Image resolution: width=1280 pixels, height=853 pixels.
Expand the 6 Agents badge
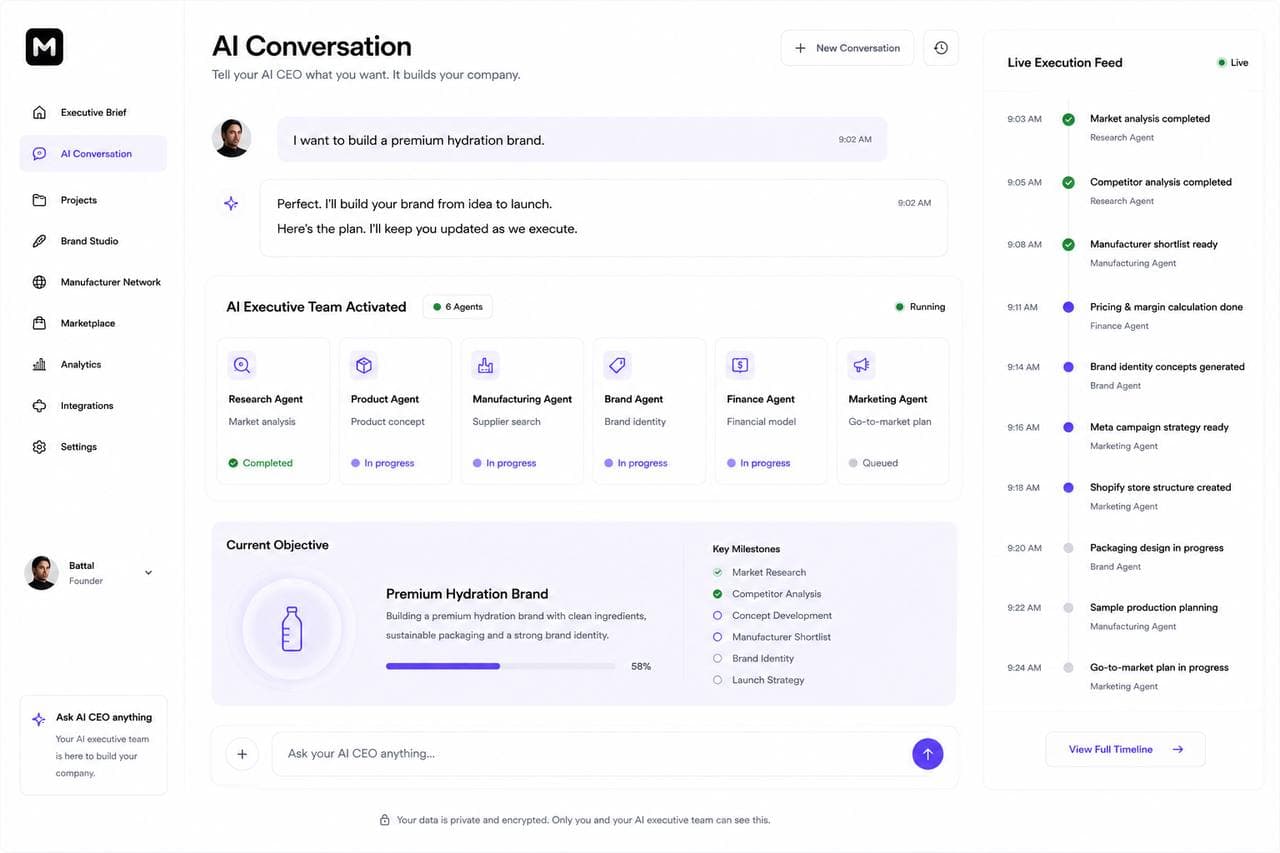coord(458,307)
